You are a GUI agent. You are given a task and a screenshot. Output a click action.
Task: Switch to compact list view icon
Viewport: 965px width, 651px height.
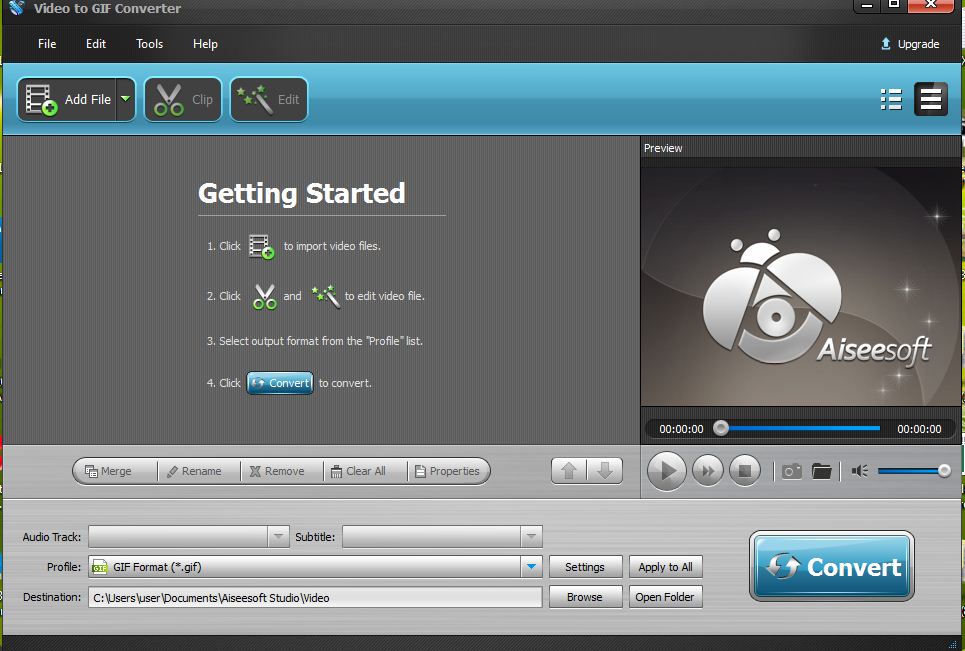tap(891, 99)
